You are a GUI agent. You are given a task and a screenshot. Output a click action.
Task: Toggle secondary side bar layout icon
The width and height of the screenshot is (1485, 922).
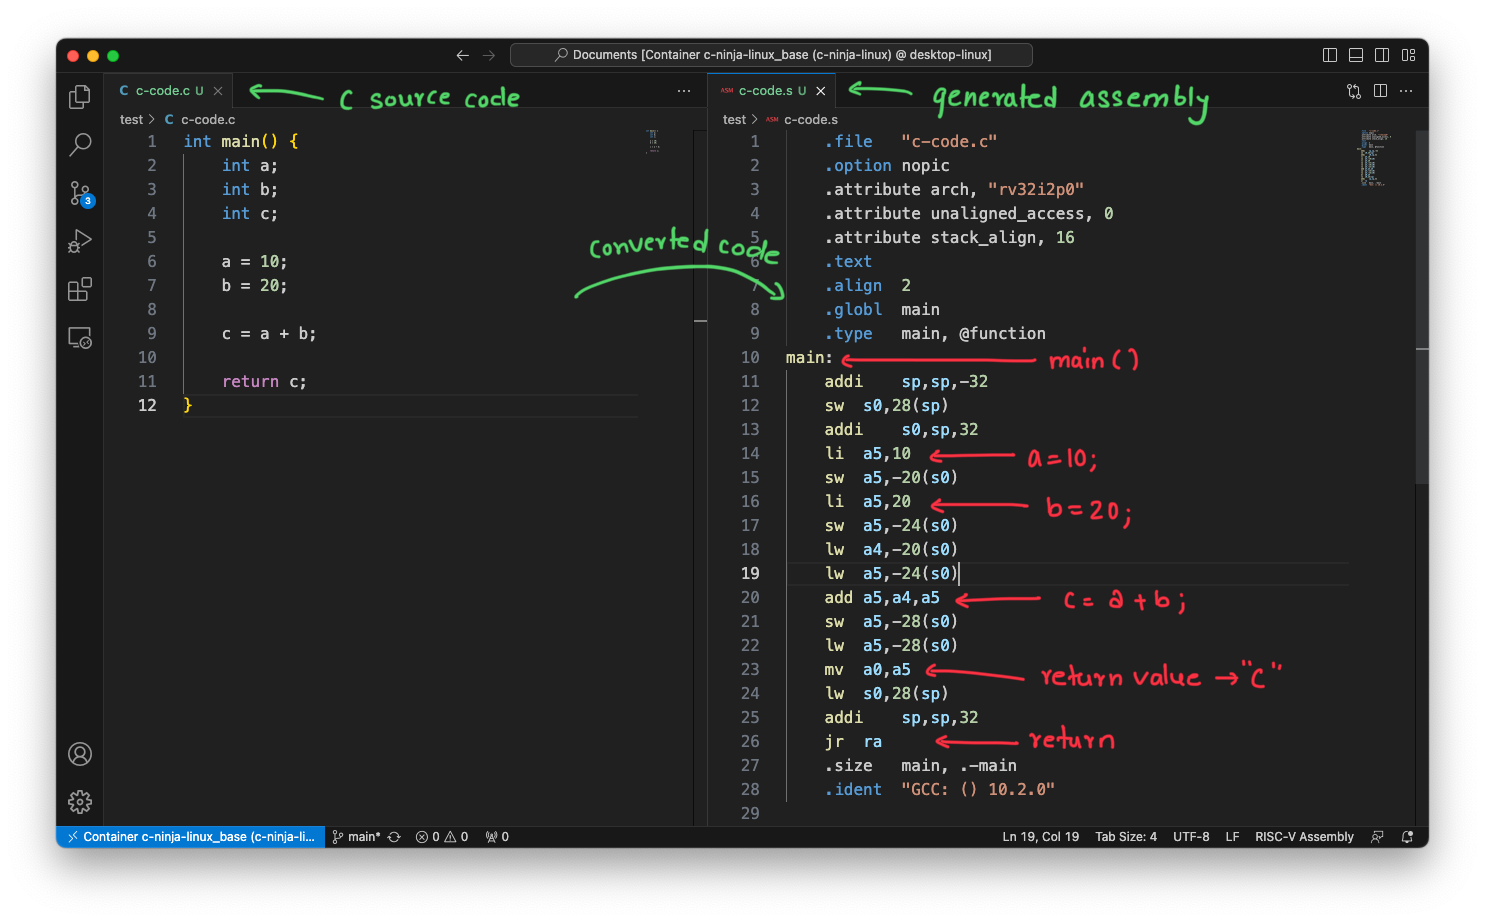[x=1382, y=55]
